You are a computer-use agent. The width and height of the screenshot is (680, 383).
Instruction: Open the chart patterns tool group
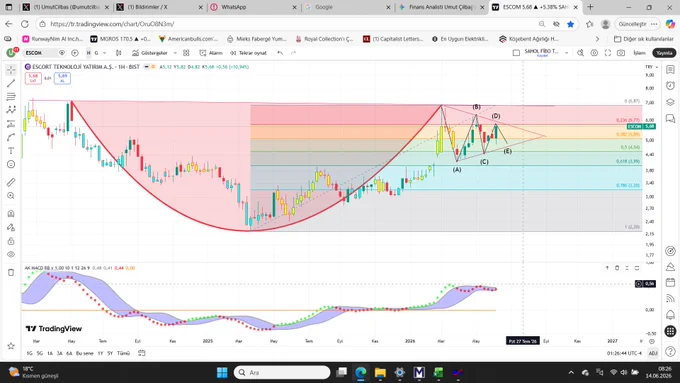pyautogui.click(x=11, y=110)
